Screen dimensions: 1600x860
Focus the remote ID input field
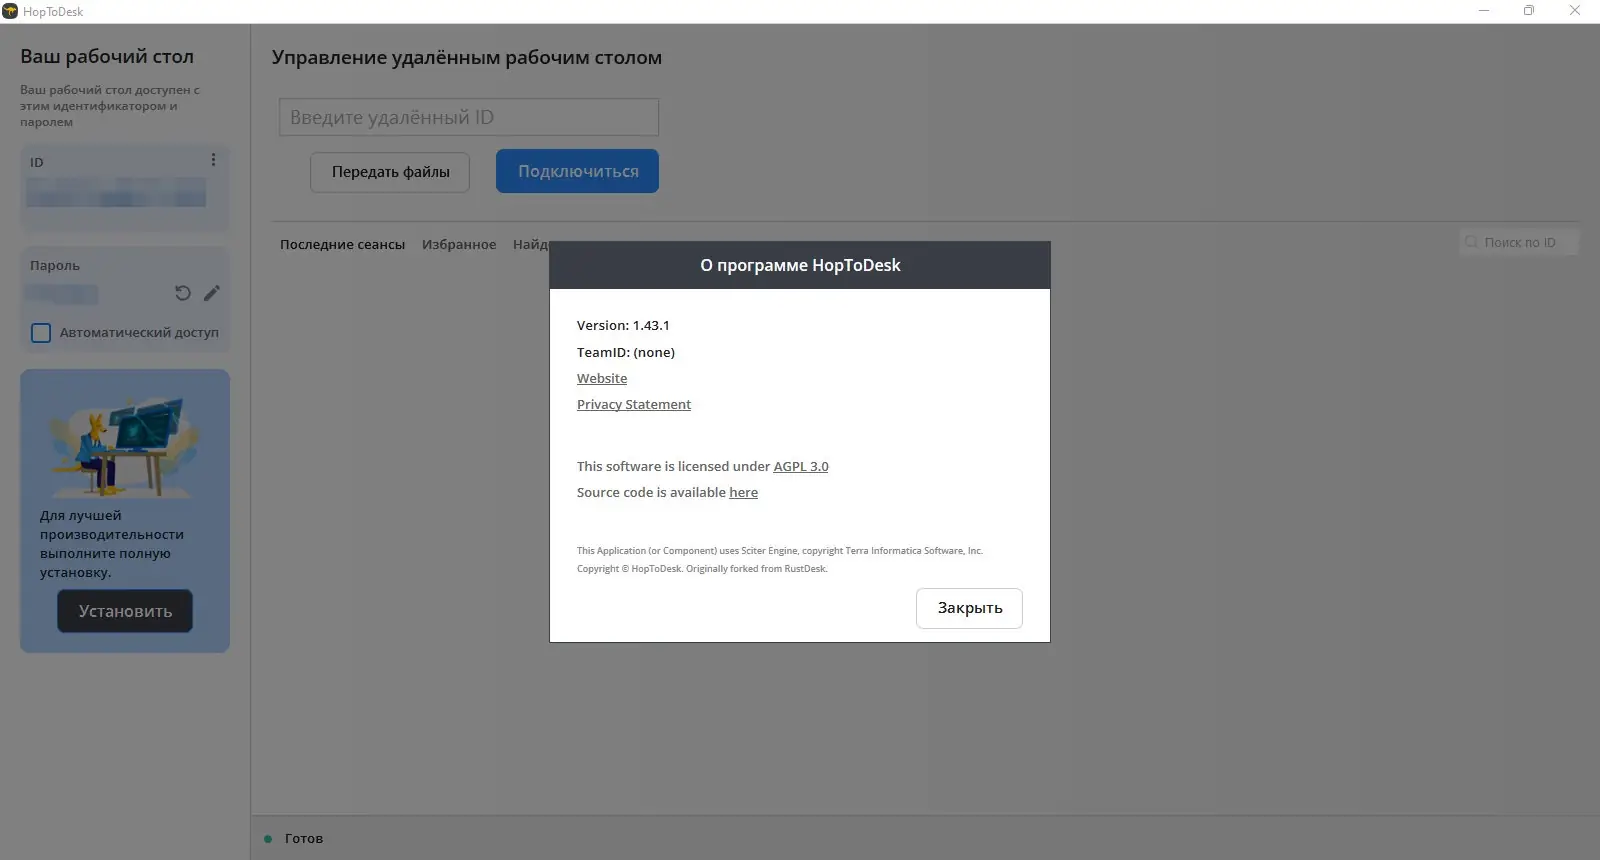point(469,117)
